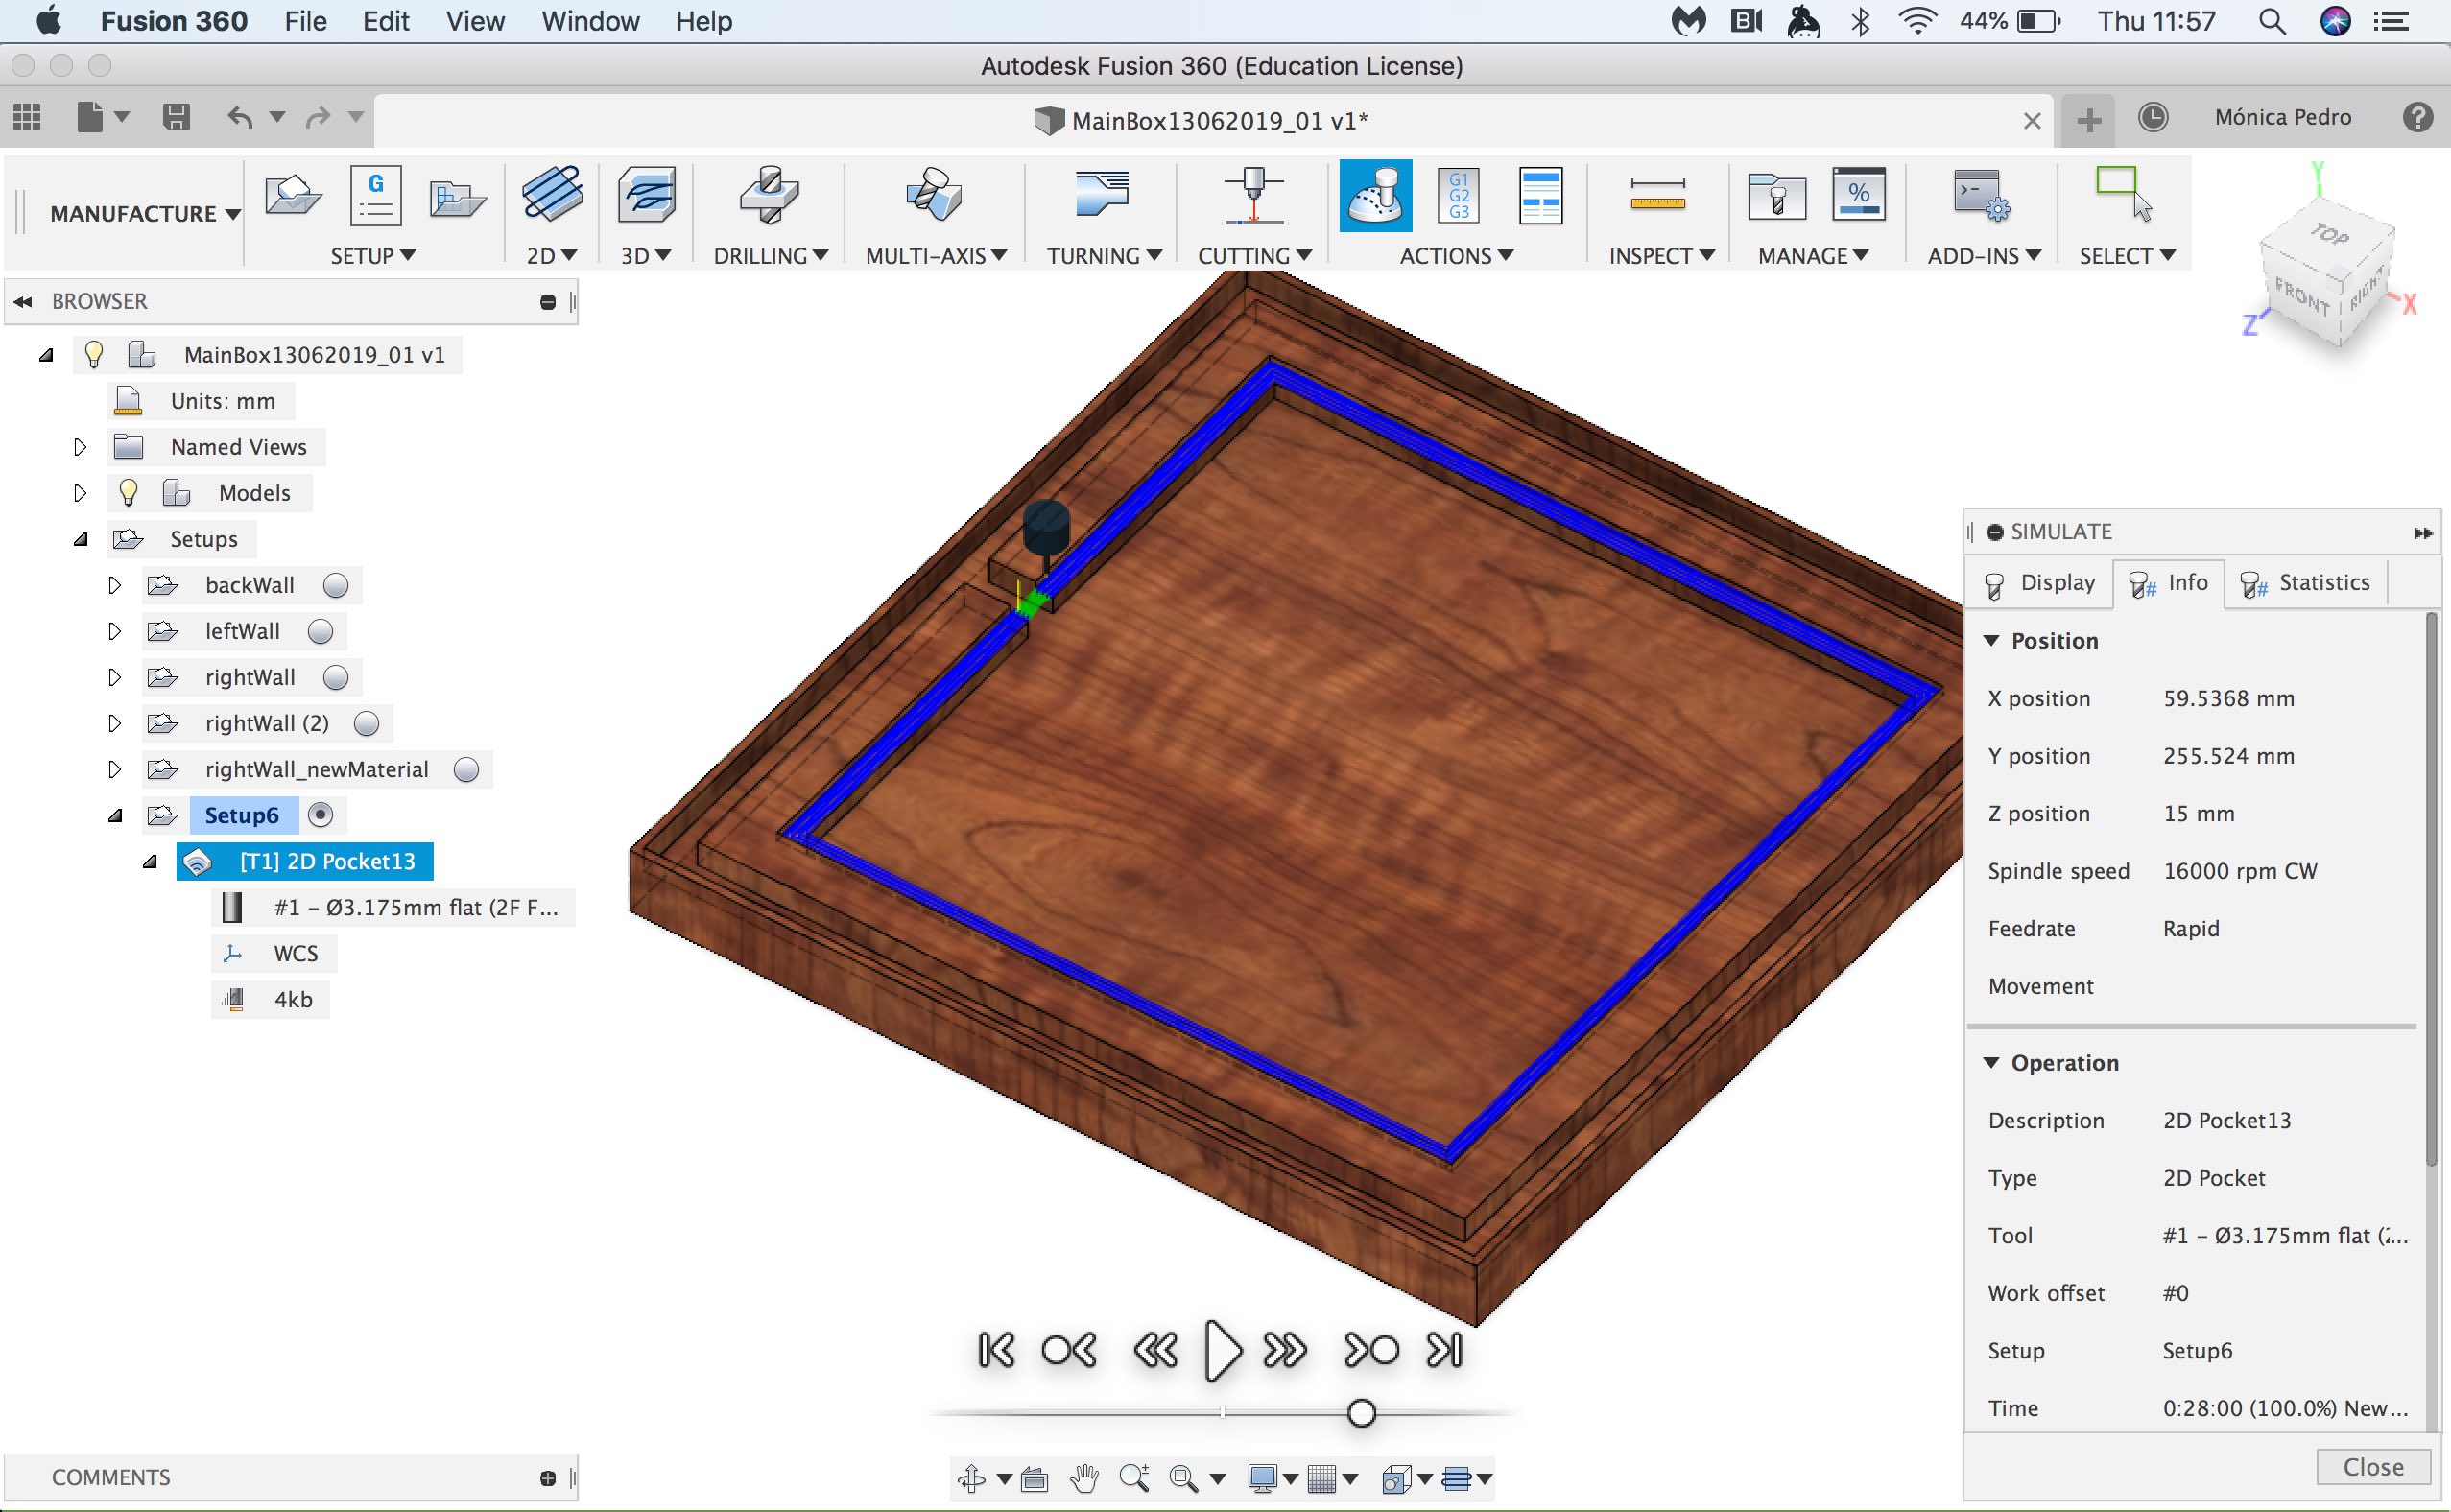Open the NC Program G-code icon

point(375,194)
